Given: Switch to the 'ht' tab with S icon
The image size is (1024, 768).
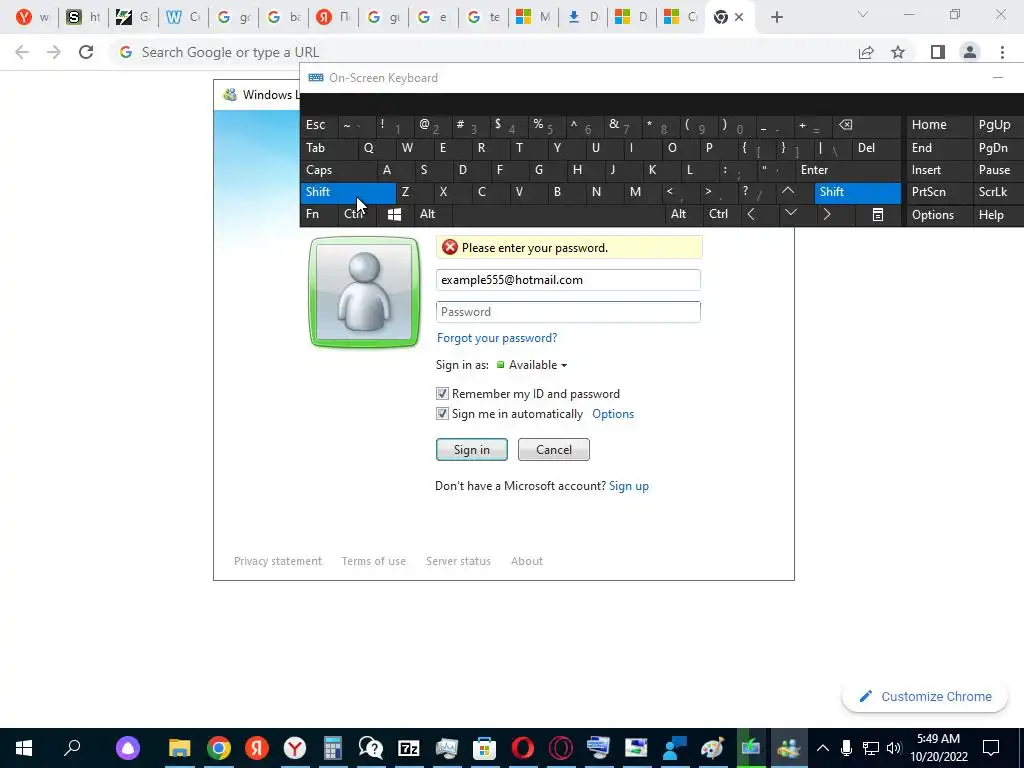Looking at the screenshot, I should tap(83, 17).
